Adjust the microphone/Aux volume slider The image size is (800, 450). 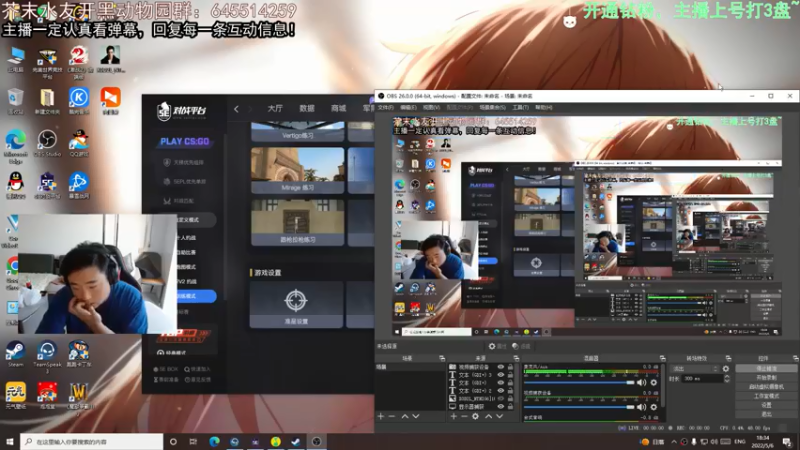point(579,382)
